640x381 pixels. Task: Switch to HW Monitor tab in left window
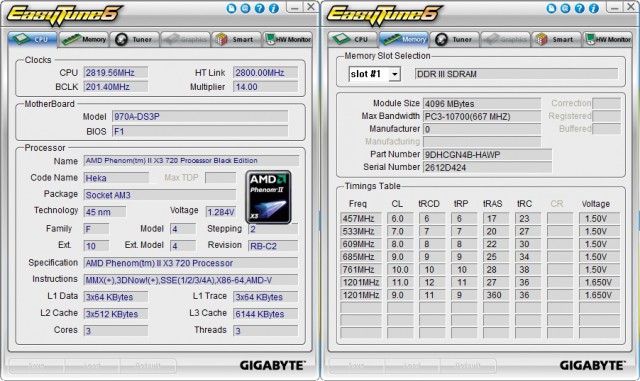pyautogui.click(x=288, y=40)
